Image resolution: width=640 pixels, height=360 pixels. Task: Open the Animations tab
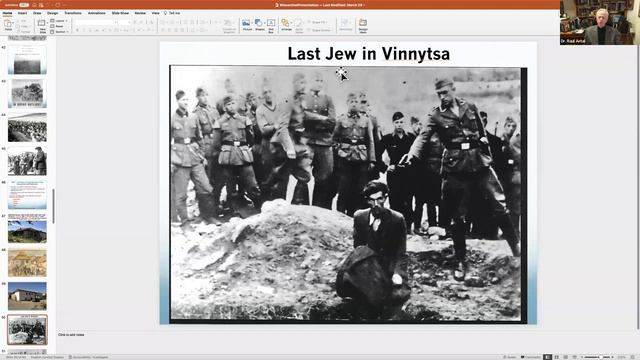click(97, 13)
